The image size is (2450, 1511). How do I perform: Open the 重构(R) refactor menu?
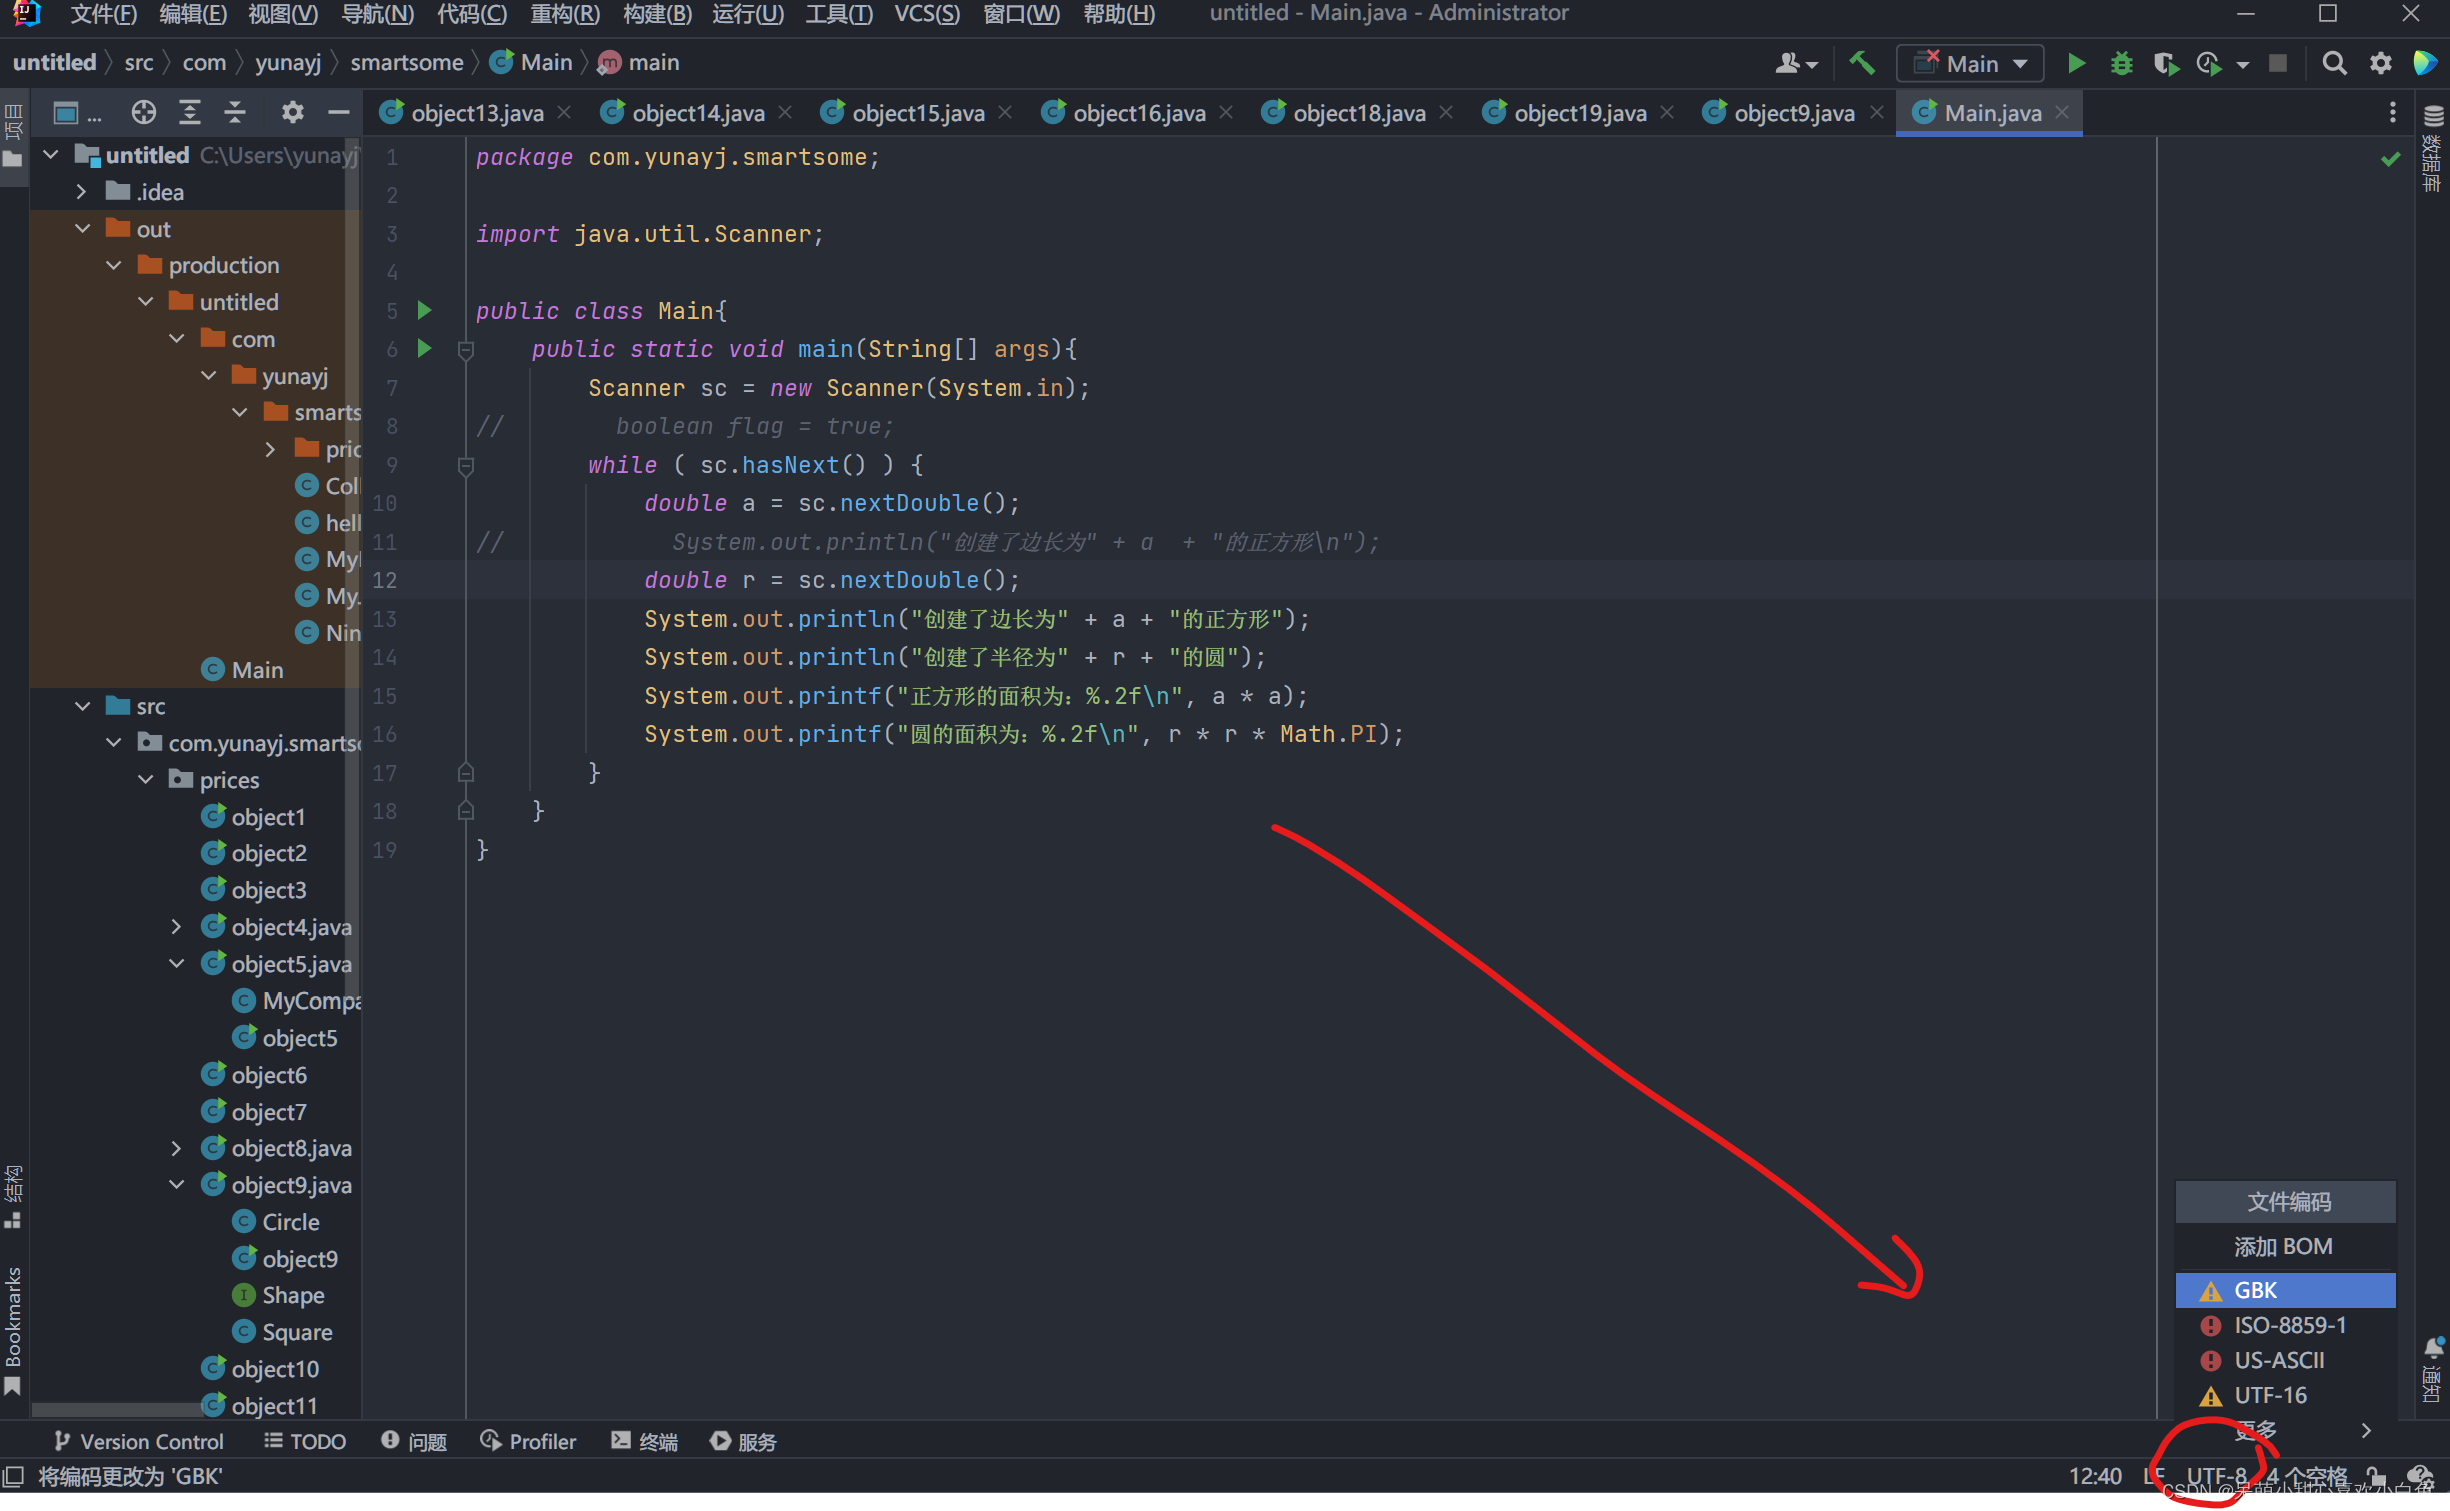(x=565, y=14)
